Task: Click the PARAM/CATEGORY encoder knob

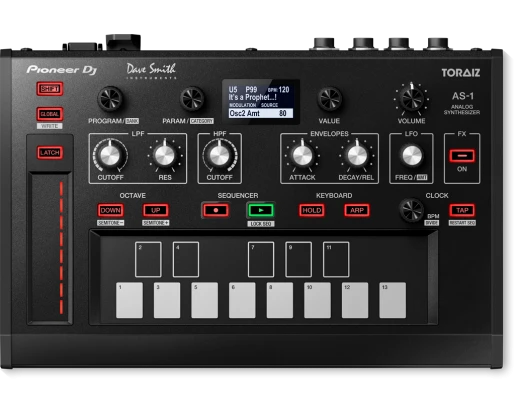Action: [x=192, y=99]
